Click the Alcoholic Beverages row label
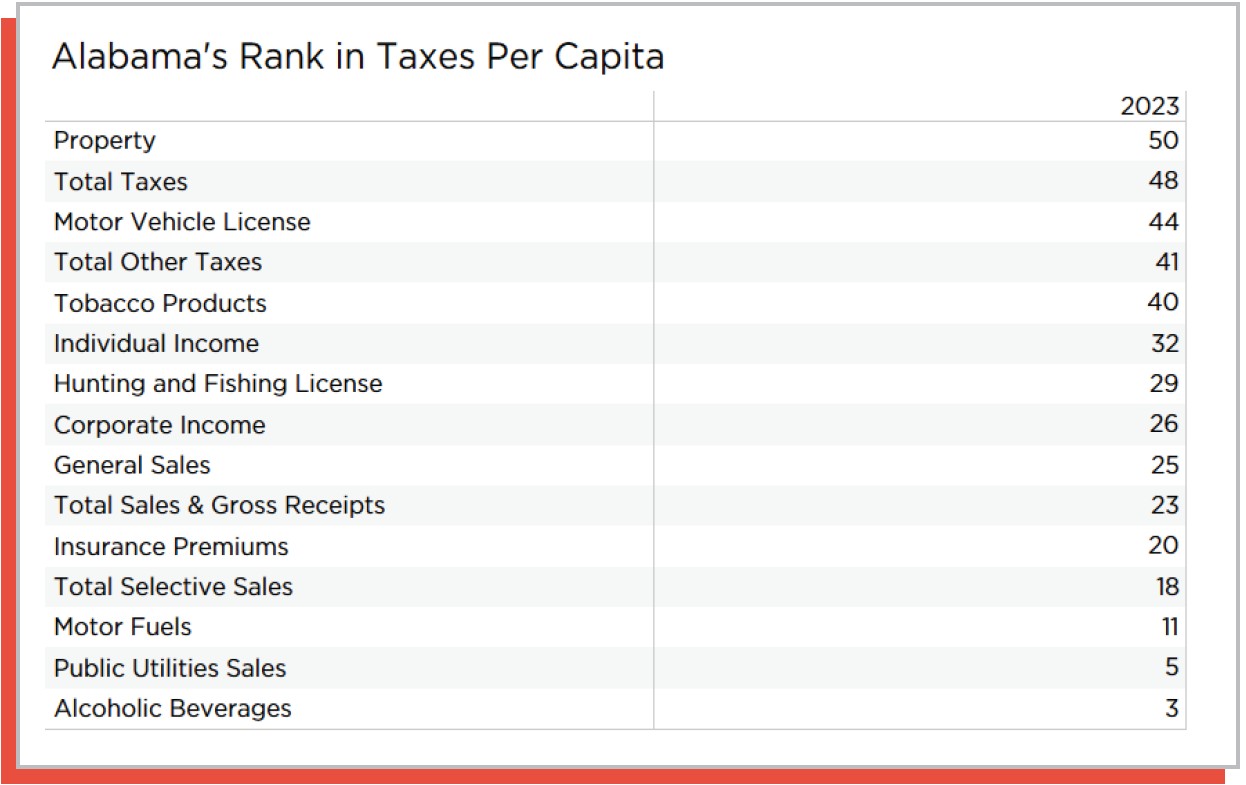The image size is (1246, 785). tap(173, 709)
